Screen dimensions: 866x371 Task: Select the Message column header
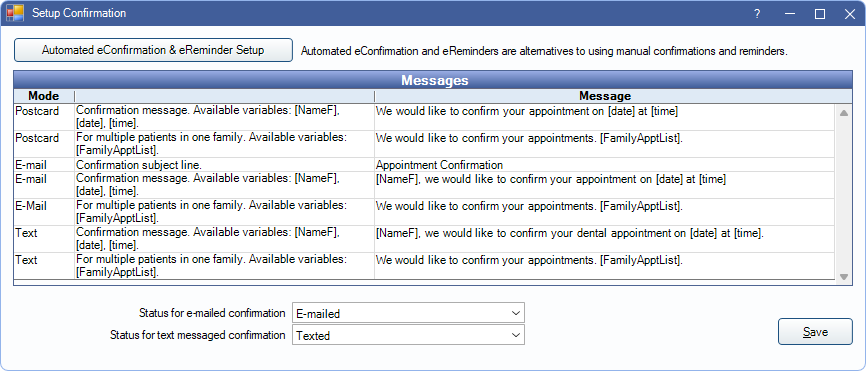(x=605, y=96)
